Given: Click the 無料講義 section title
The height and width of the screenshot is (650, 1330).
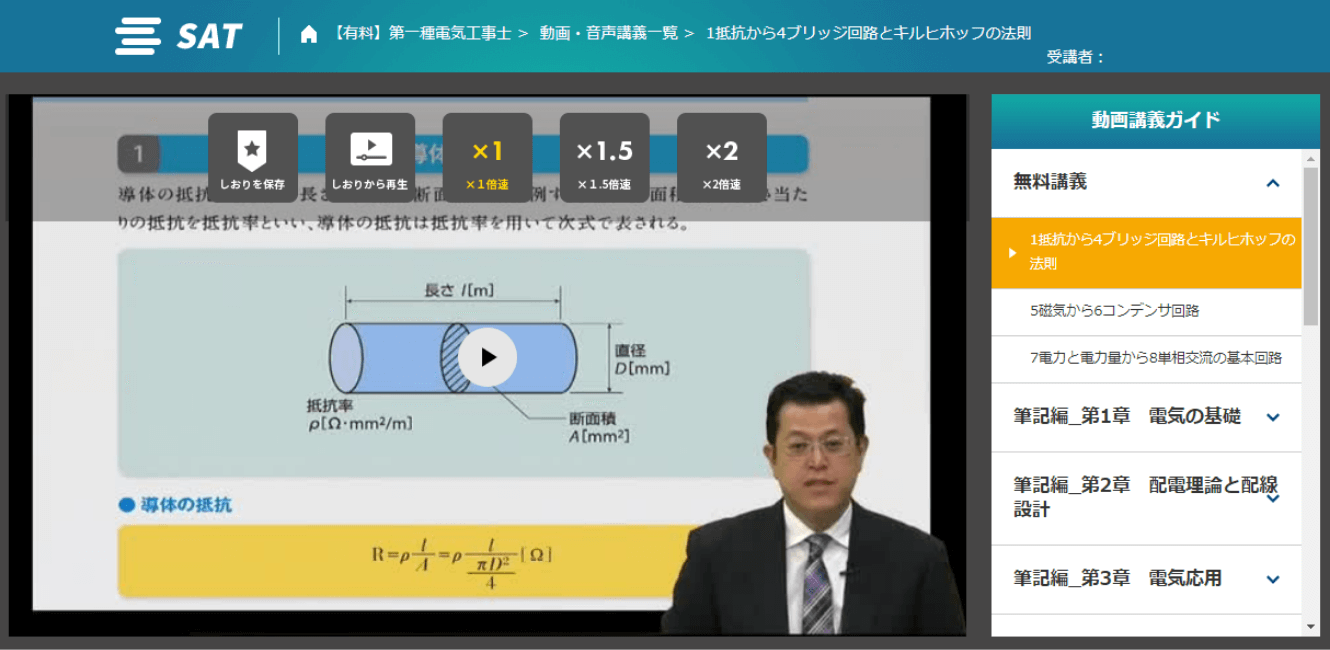Looking at the screenshot, I should (1050, 182).
